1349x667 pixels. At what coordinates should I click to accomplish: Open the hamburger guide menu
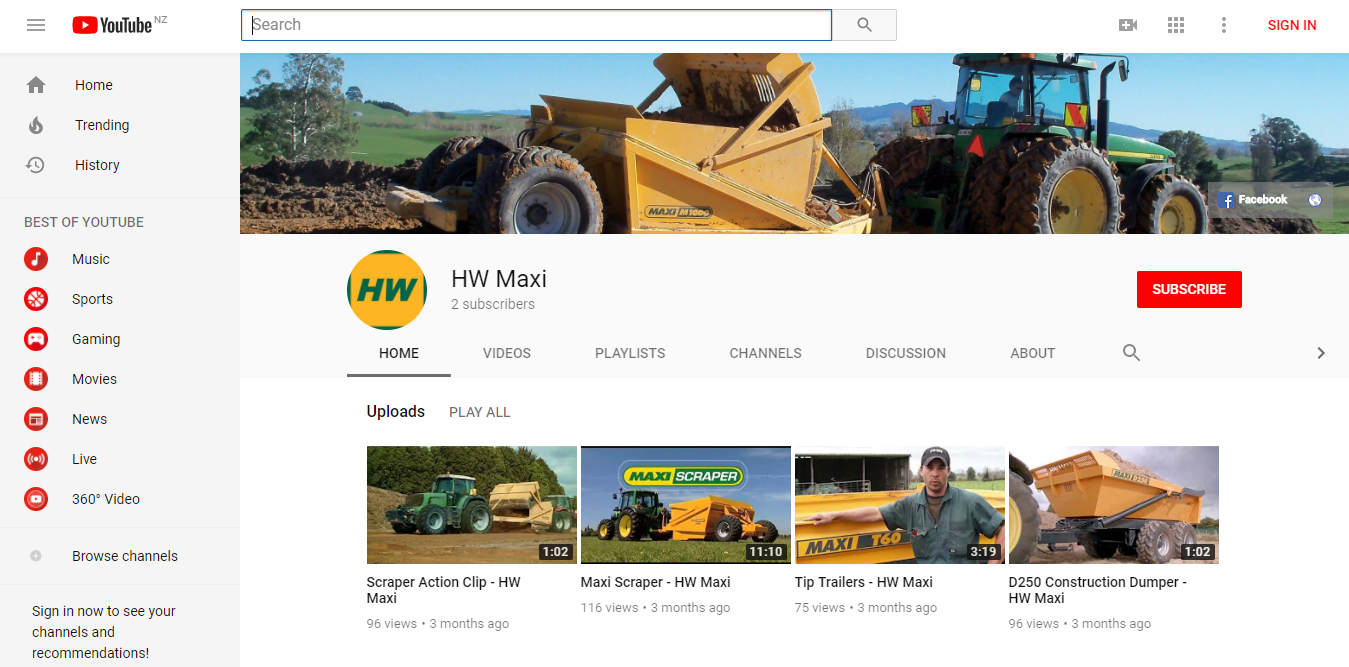click(x=36, y=25)
